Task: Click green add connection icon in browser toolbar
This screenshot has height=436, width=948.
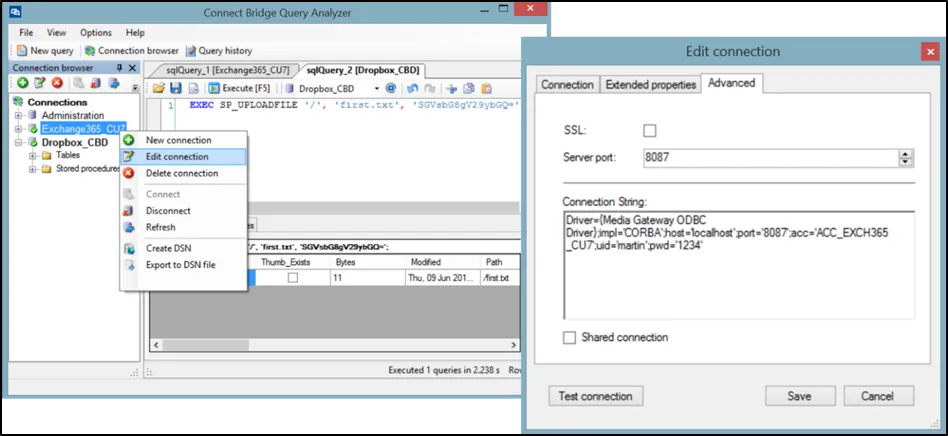Action: click(22, 83)
